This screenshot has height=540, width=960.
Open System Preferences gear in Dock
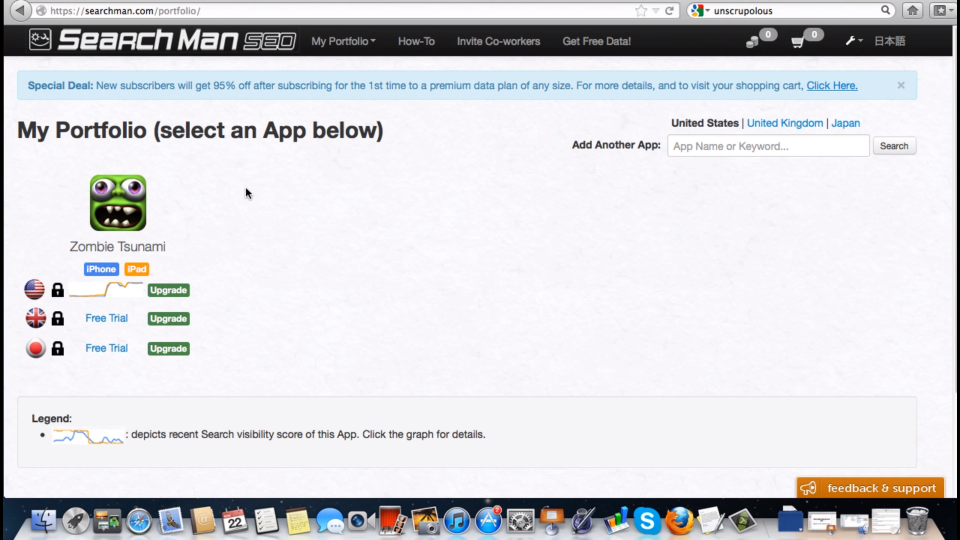click(x=520, y=521)
